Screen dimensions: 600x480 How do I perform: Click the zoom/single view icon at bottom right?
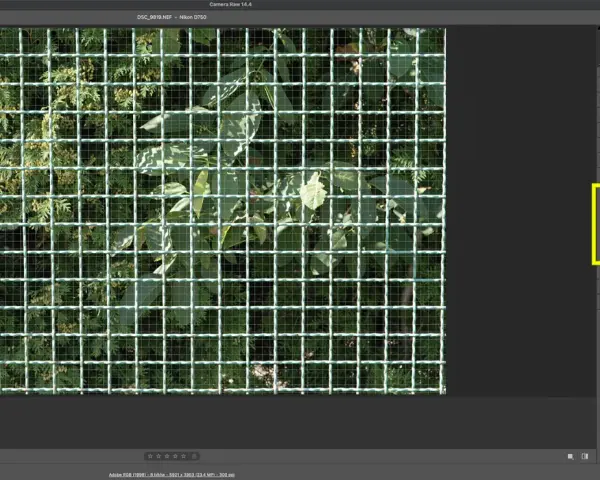(x=571, y=456)
